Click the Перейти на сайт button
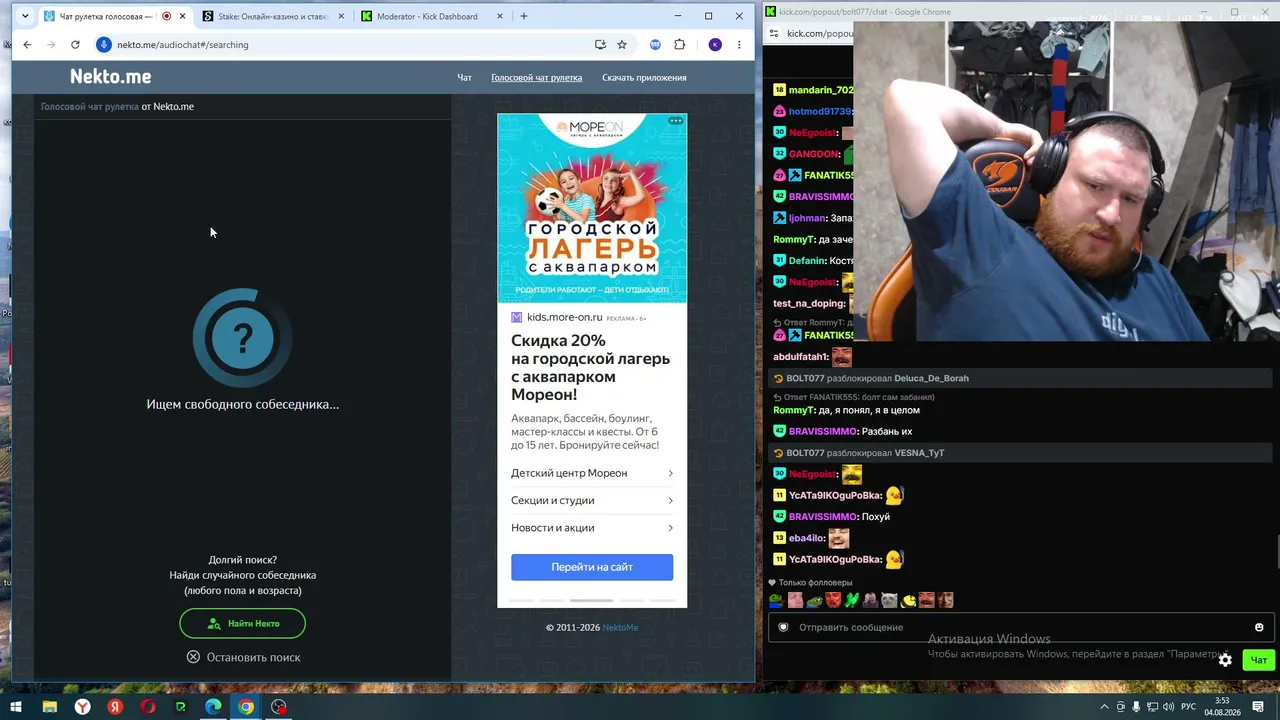This screenshot has width=1280, height=720. (x=592, y=567)
